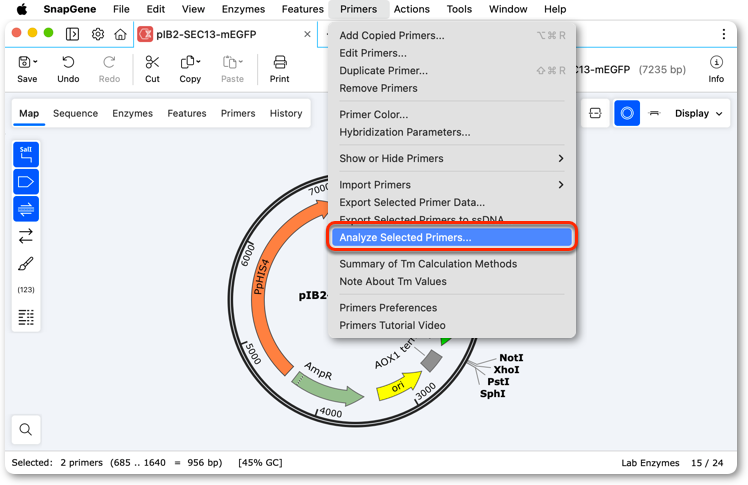
Task: Open Primers Preferences menu item
Action: coord(452,308)
